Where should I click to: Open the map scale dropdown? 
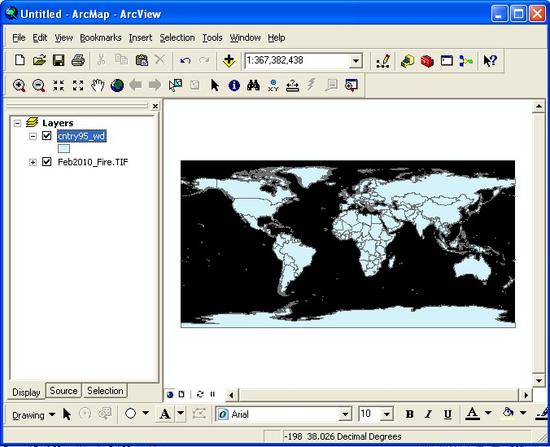pyautogui.click(x=356, y=61)
